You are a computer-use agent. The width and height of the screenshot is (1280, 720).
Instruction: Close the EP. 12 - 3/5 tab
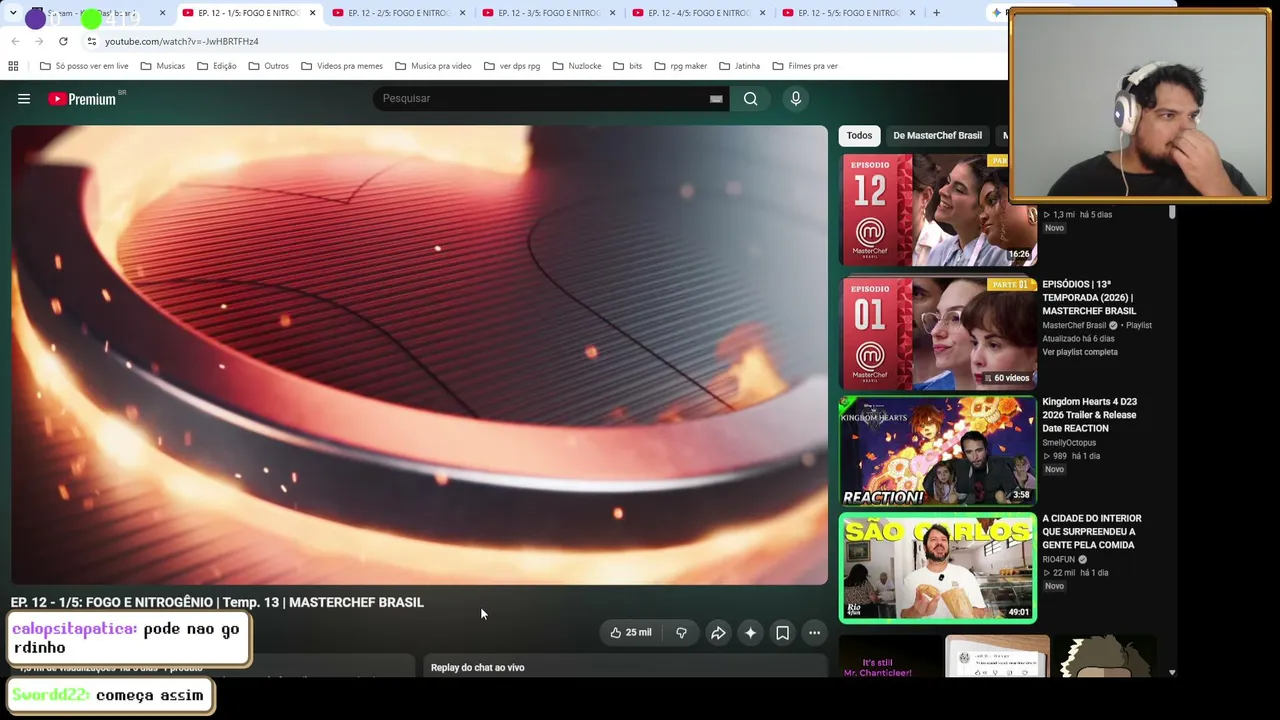[612, 13]
